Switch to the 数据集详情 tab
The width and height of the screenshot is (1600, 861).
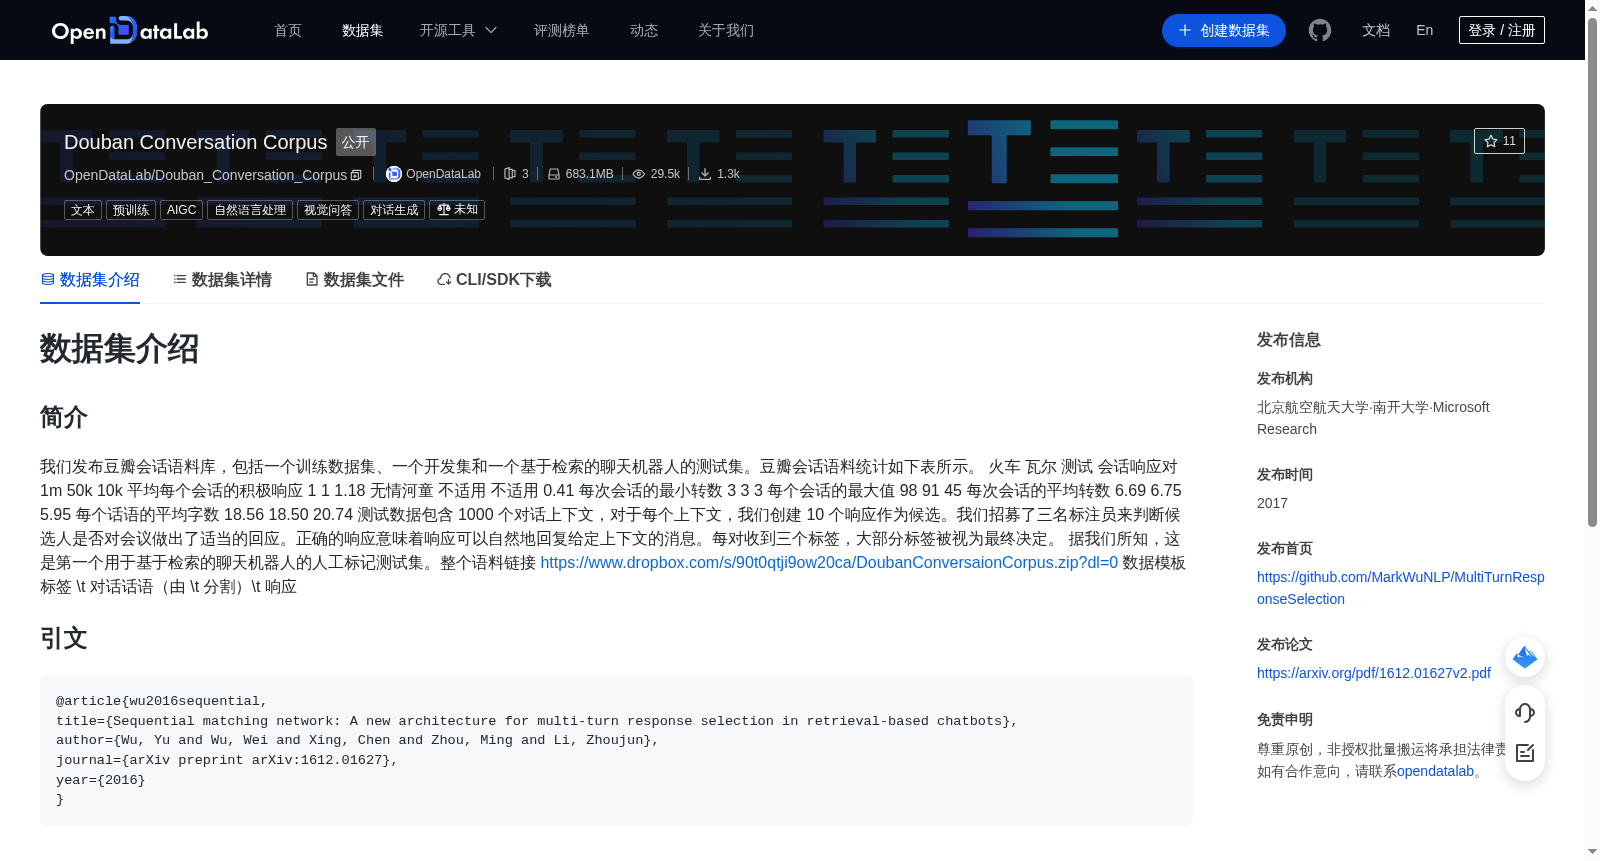point(222,280)
